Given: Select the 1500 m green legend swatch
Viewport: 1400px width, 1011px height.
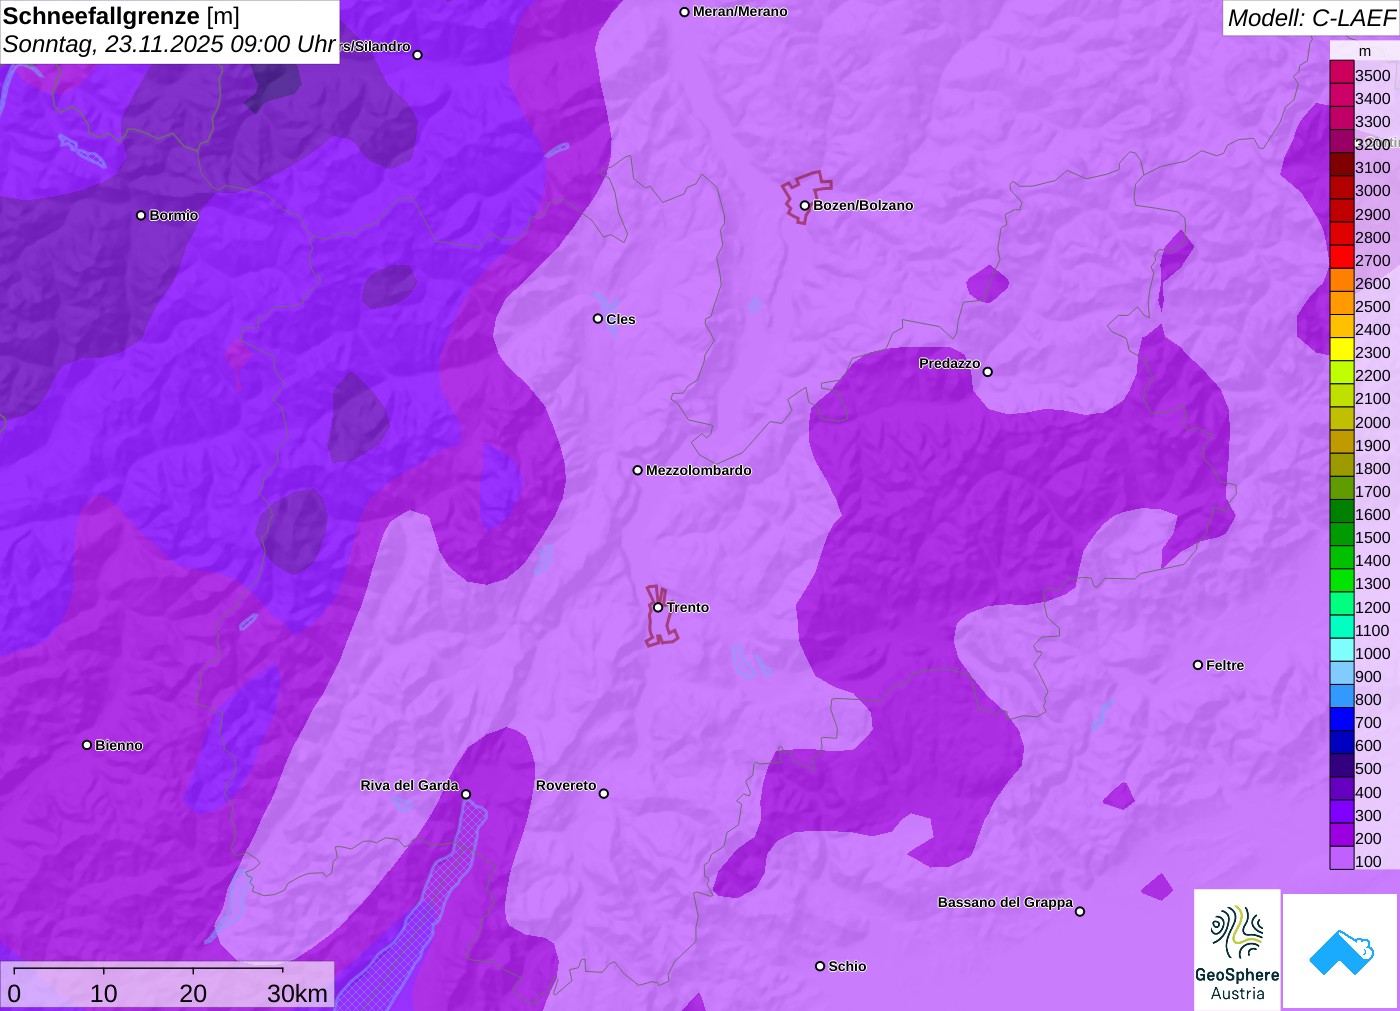Looking at the screenshot, I should 1341,534.
